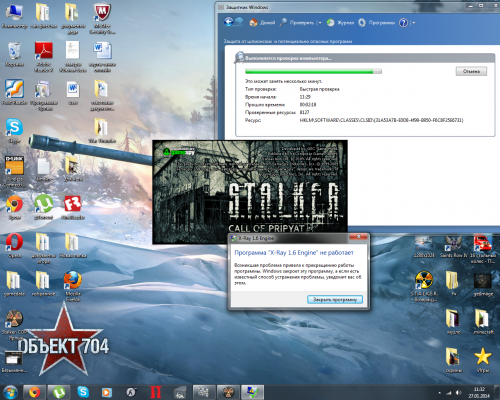Screen dimensions: 500x400
Task: Launch uTorrent desktop shortcut
Action: [44, 207]
